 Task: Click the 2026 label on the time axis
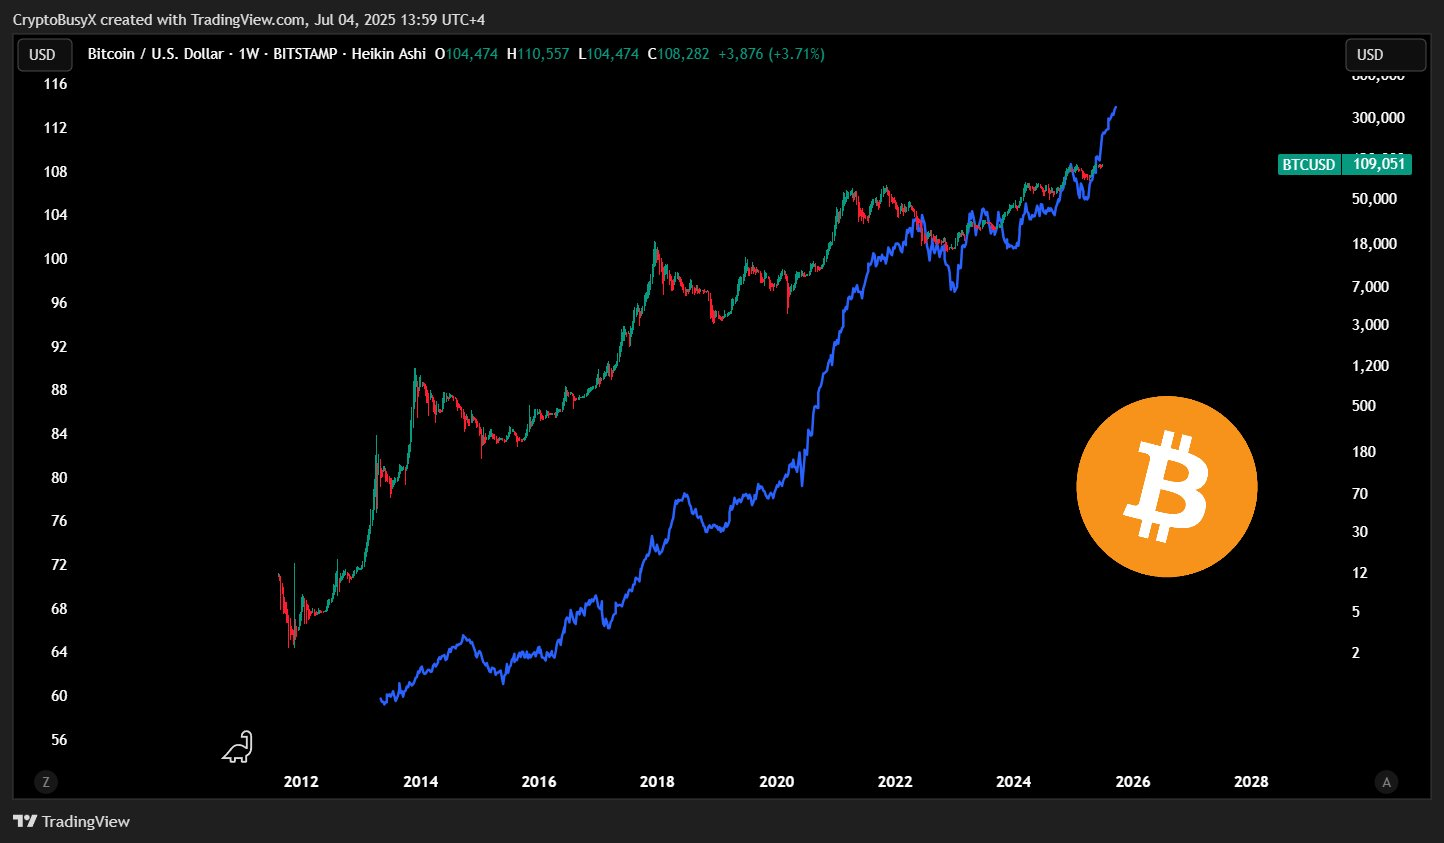pyautogui.click(x=1133, y=782)
